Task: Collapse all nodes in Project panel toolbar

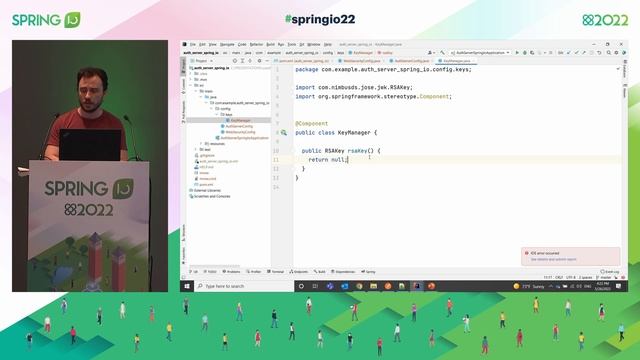Action: coord(250,61)
